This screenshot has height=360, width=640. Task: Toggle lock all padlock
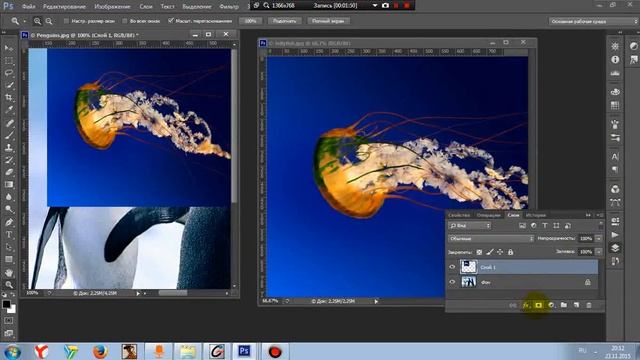coord(510,252)
